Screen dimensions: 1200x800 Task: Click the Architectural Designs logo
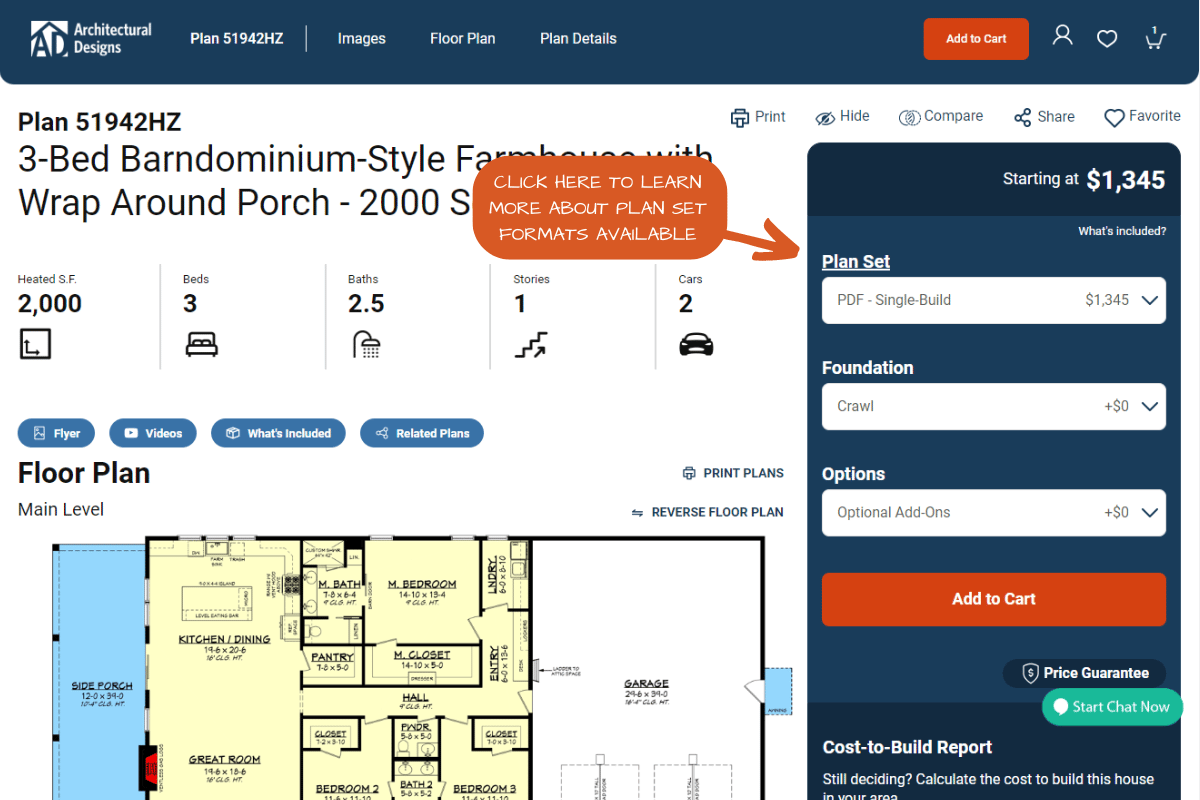[x=91, y=39]
